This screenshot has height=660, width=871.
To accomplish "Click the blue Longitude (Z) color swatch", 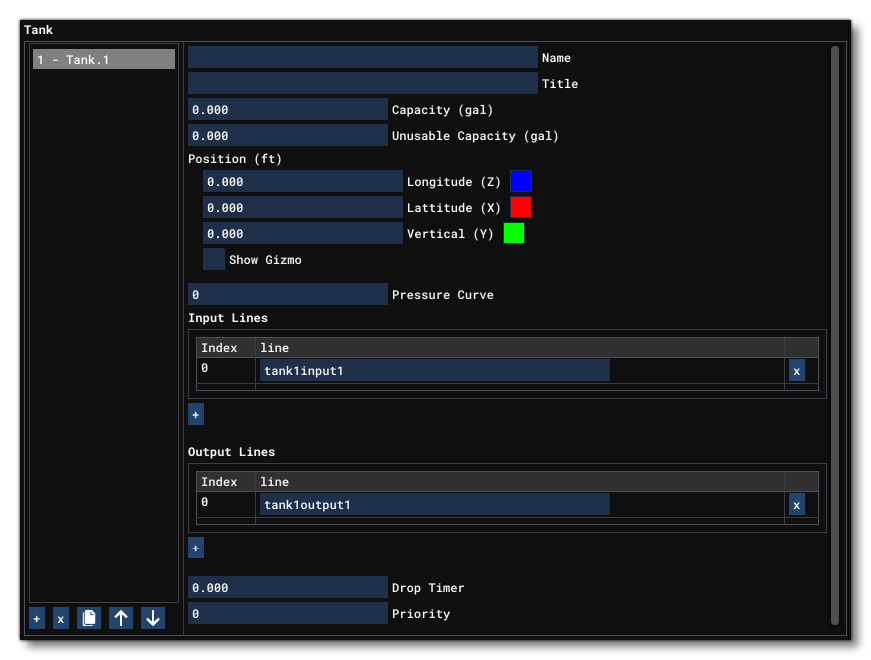I will click(x=521, y=181).
